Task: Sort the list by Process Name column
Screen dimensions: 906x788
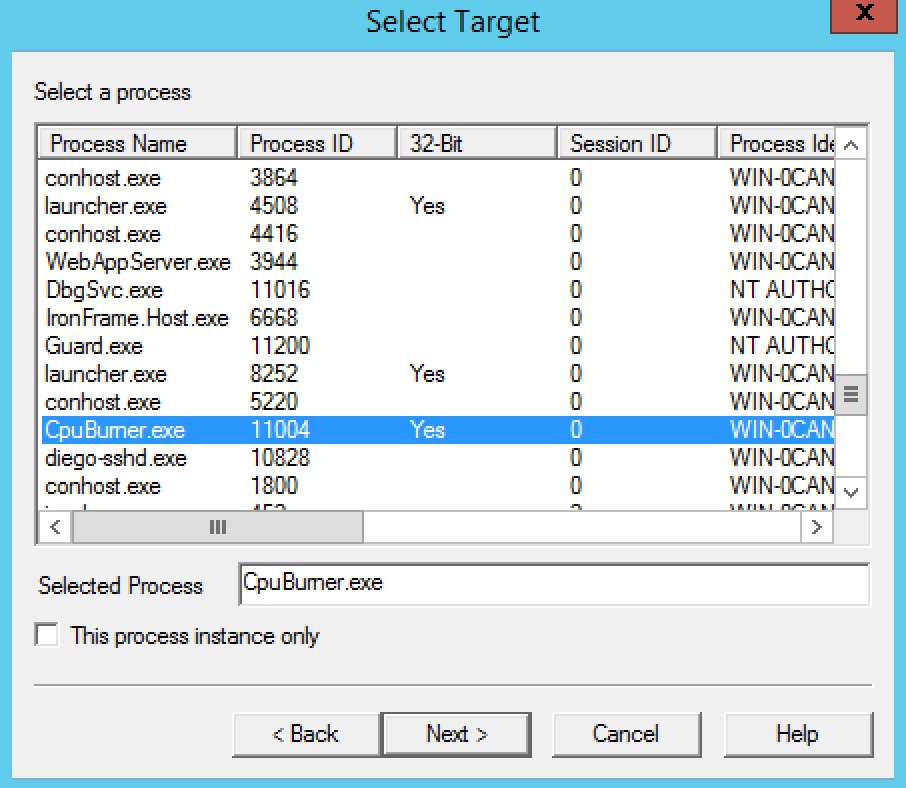Action: pos(137,143)
